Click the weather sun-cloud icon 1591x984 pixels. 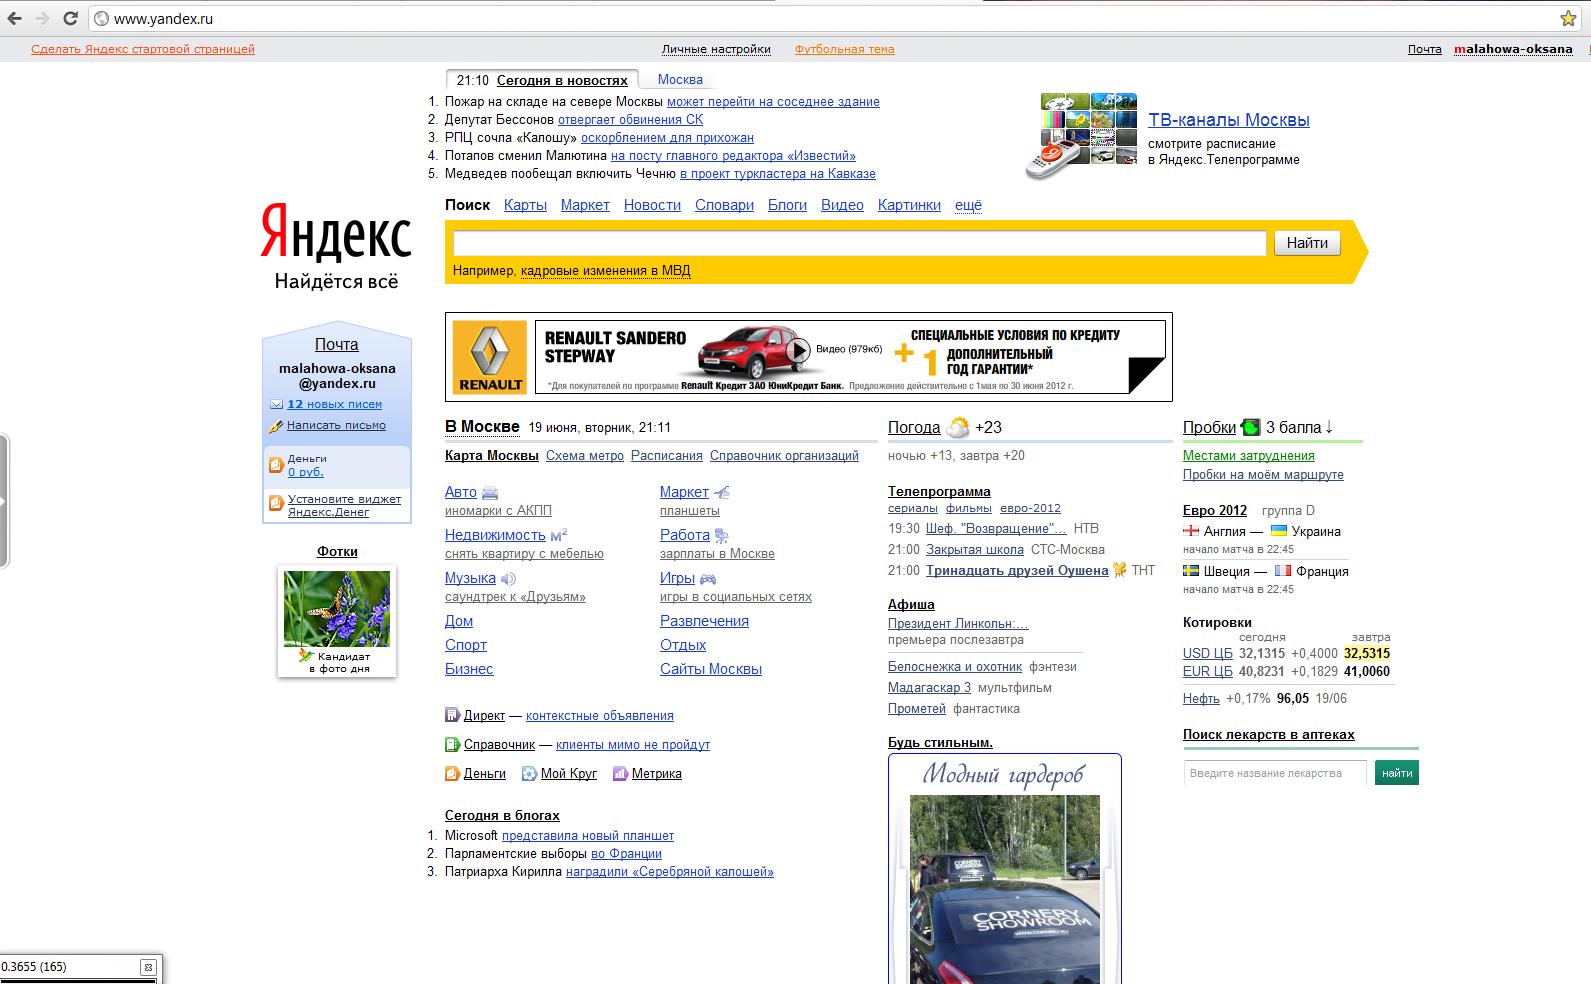(x=958, y=427)
